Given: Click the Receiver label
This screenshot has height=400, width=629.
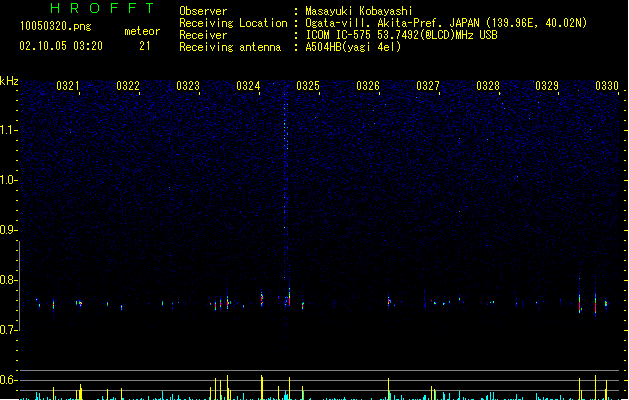Looking at the screenshot, I should 203,35.
